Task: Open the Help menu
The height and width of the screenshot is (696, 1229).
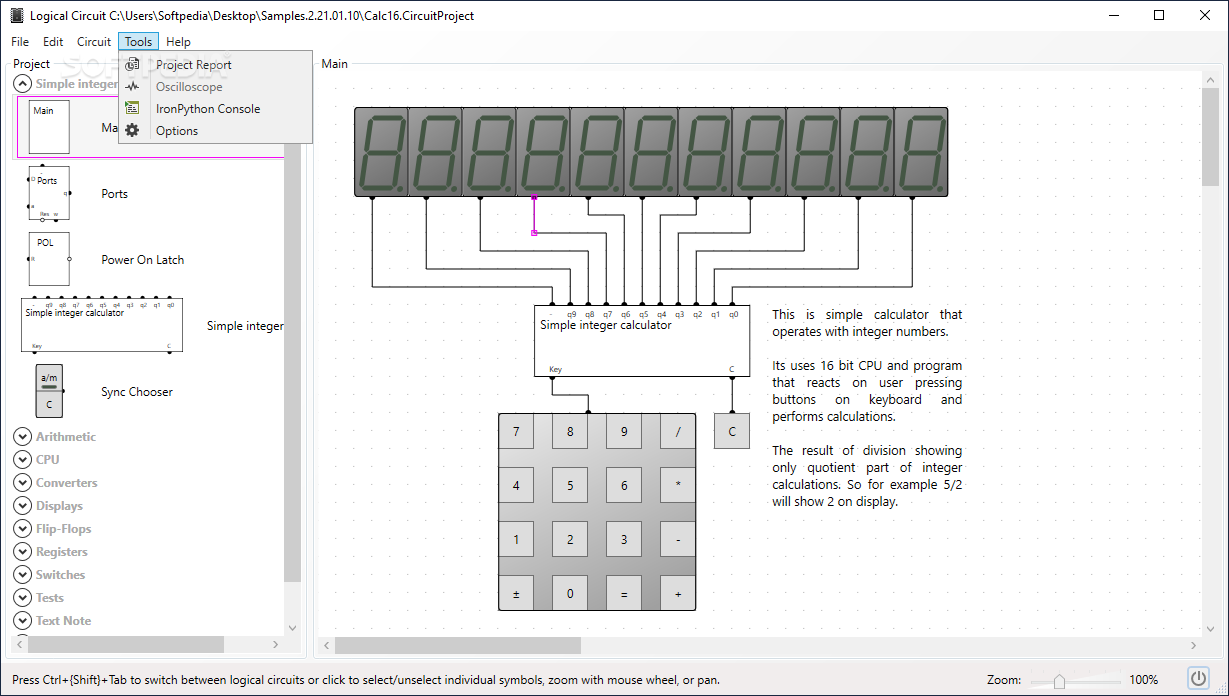Action: 178,42
